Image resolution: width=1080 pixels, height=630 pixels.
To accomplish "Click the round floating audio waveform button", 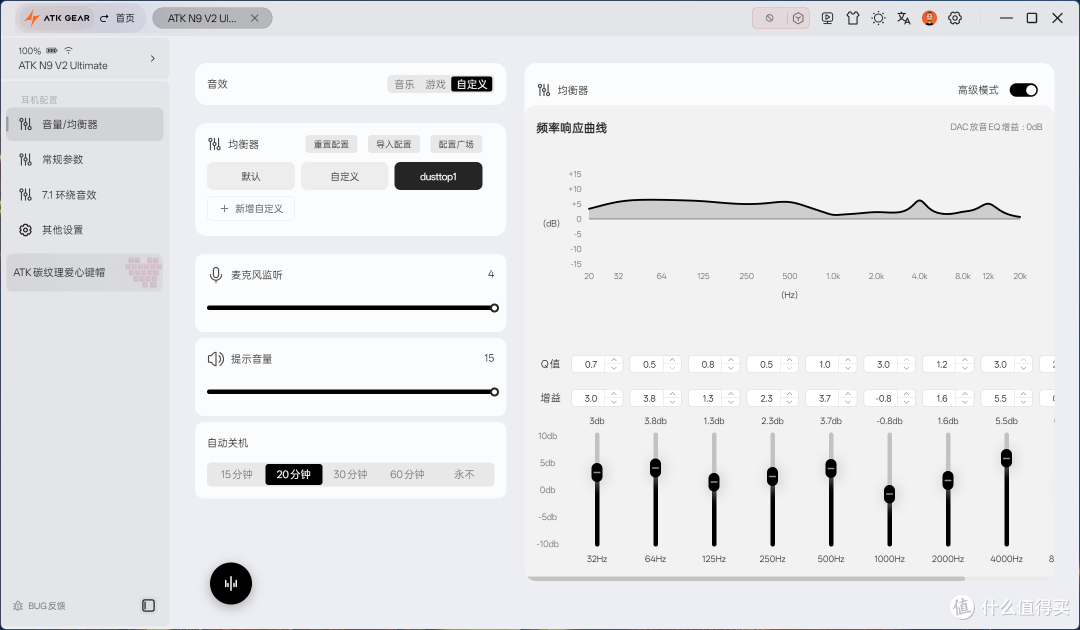I will [x=231, y=584].
